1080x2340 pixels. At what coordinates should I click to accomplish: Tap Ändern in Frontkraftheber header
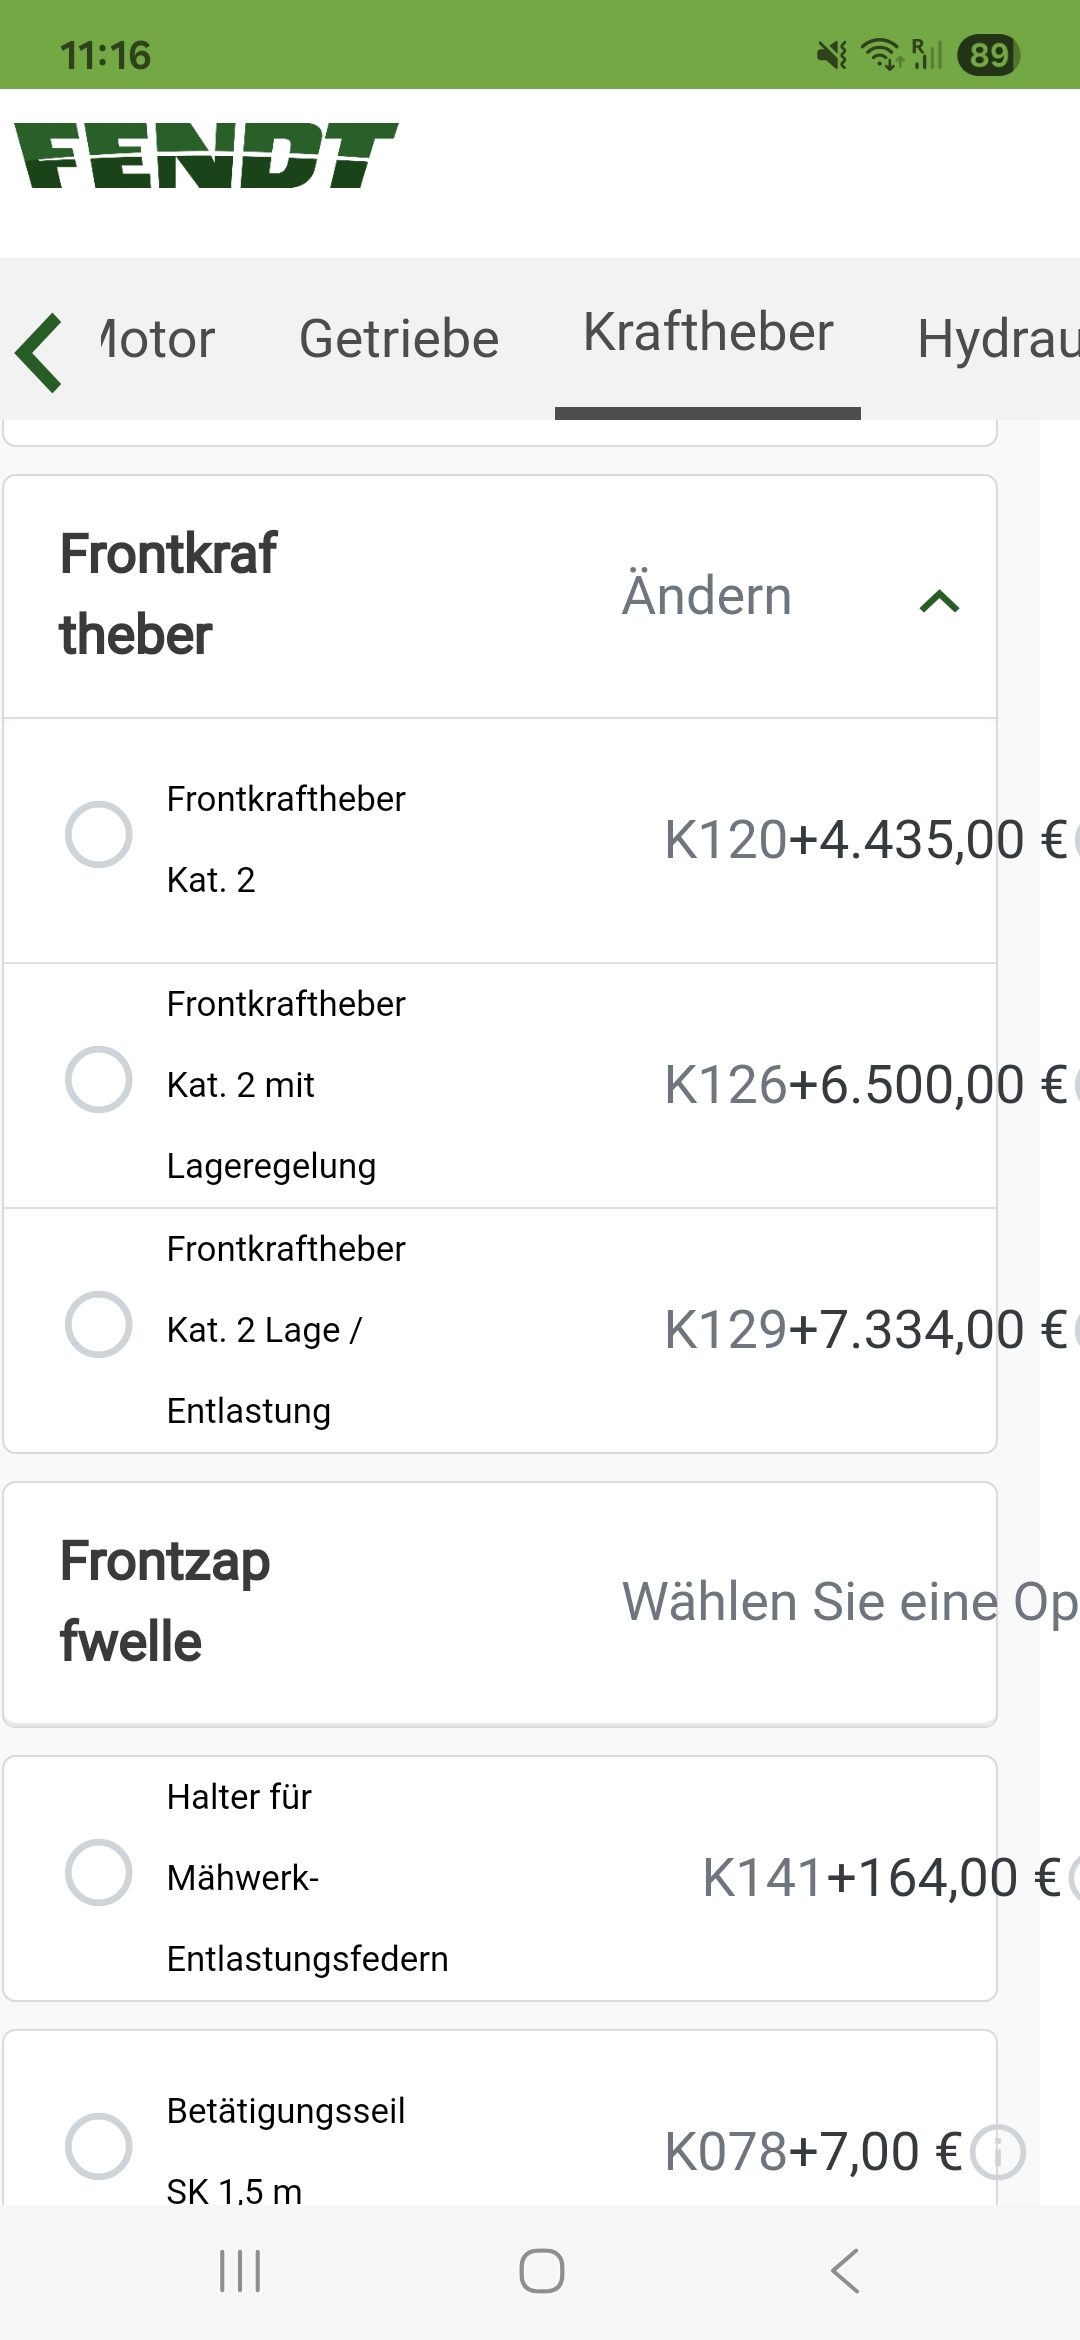click(707, 596)
